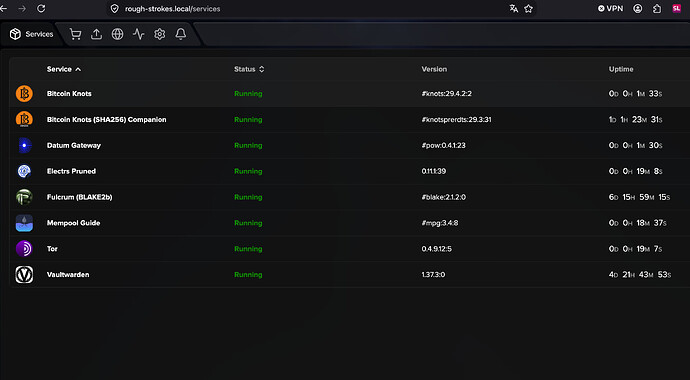Open the browser account profile icon

[x=638, y=8]
